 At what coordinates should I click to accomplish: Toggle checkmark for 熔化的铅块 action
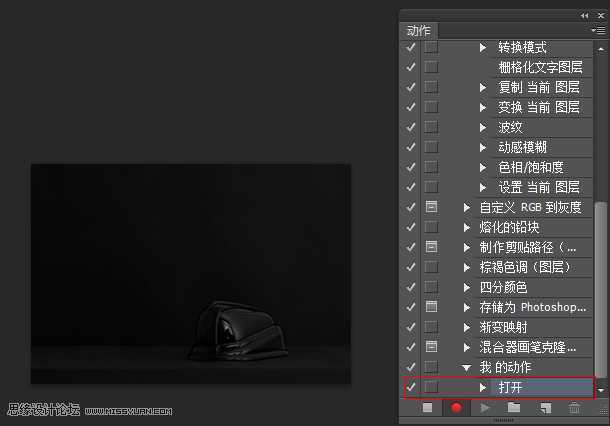(410, 227)
